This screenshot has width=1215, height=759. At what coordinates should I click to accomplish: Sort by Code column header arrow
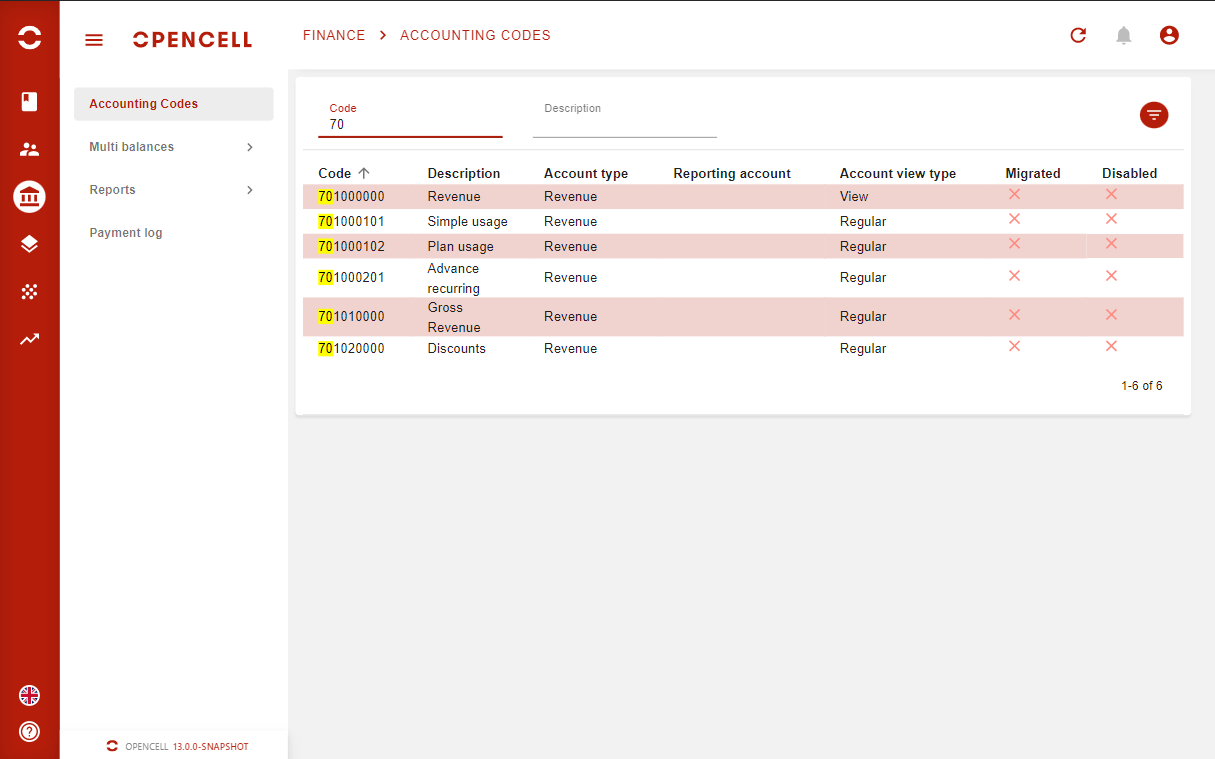tap(364, 173)
